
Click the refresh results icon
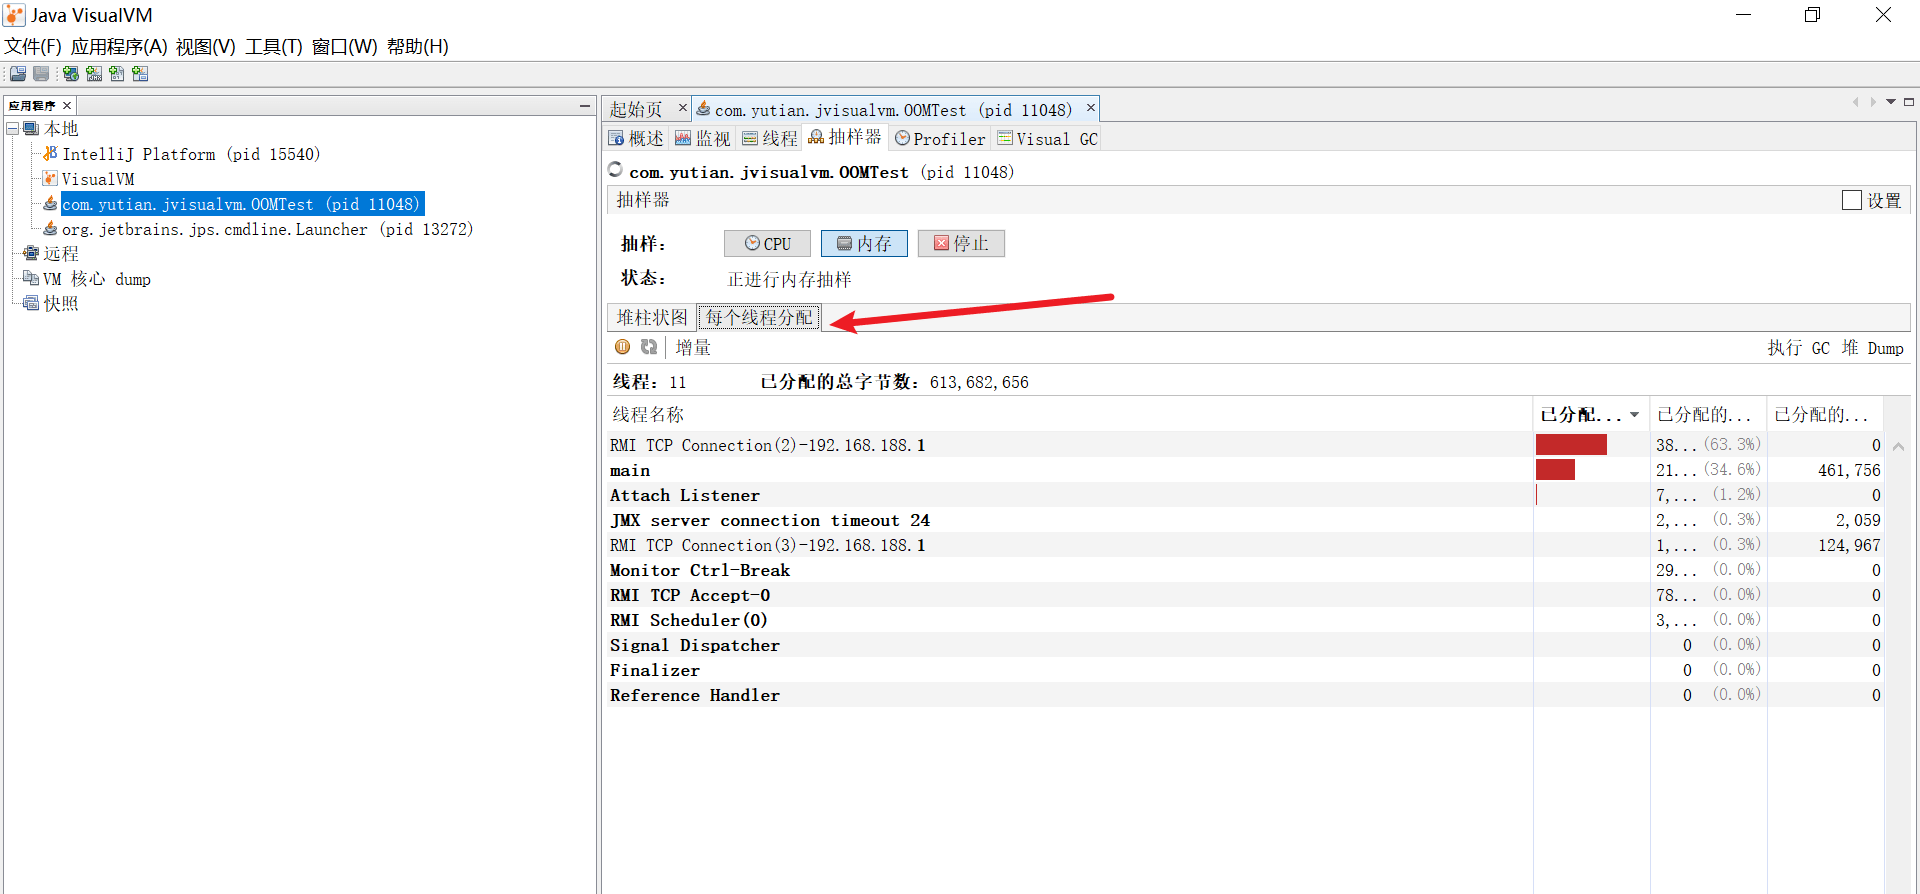click(x=649, y=347)
